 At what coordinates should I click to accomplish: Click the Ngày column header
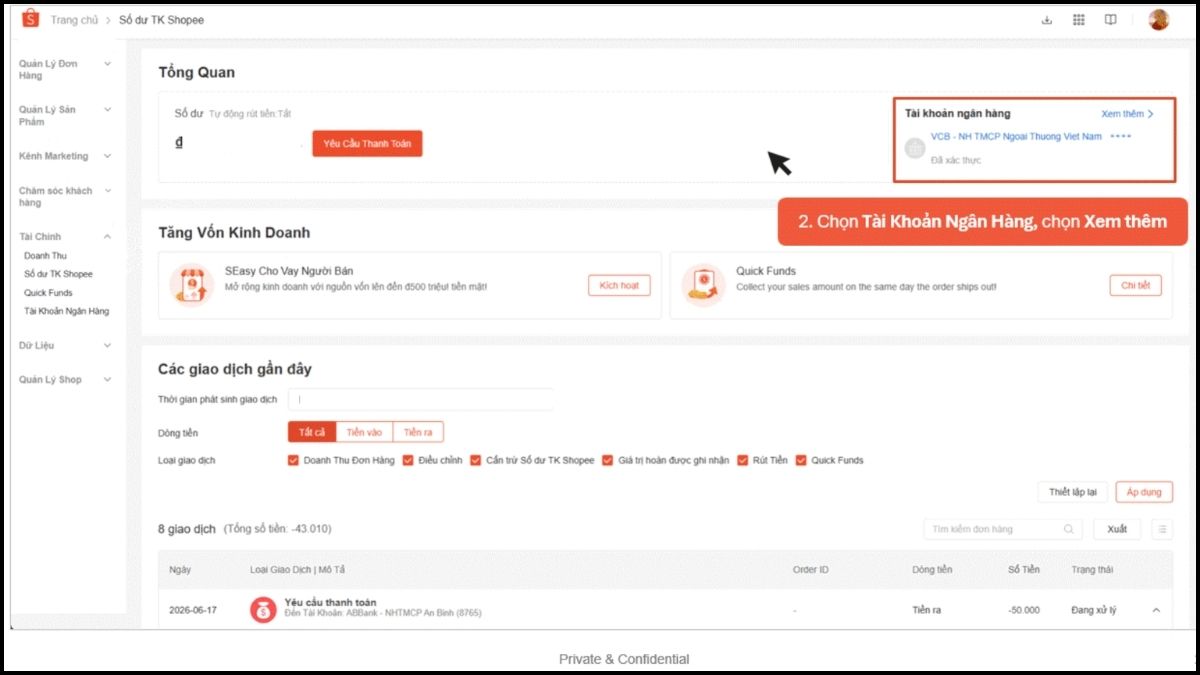point(180,569)
